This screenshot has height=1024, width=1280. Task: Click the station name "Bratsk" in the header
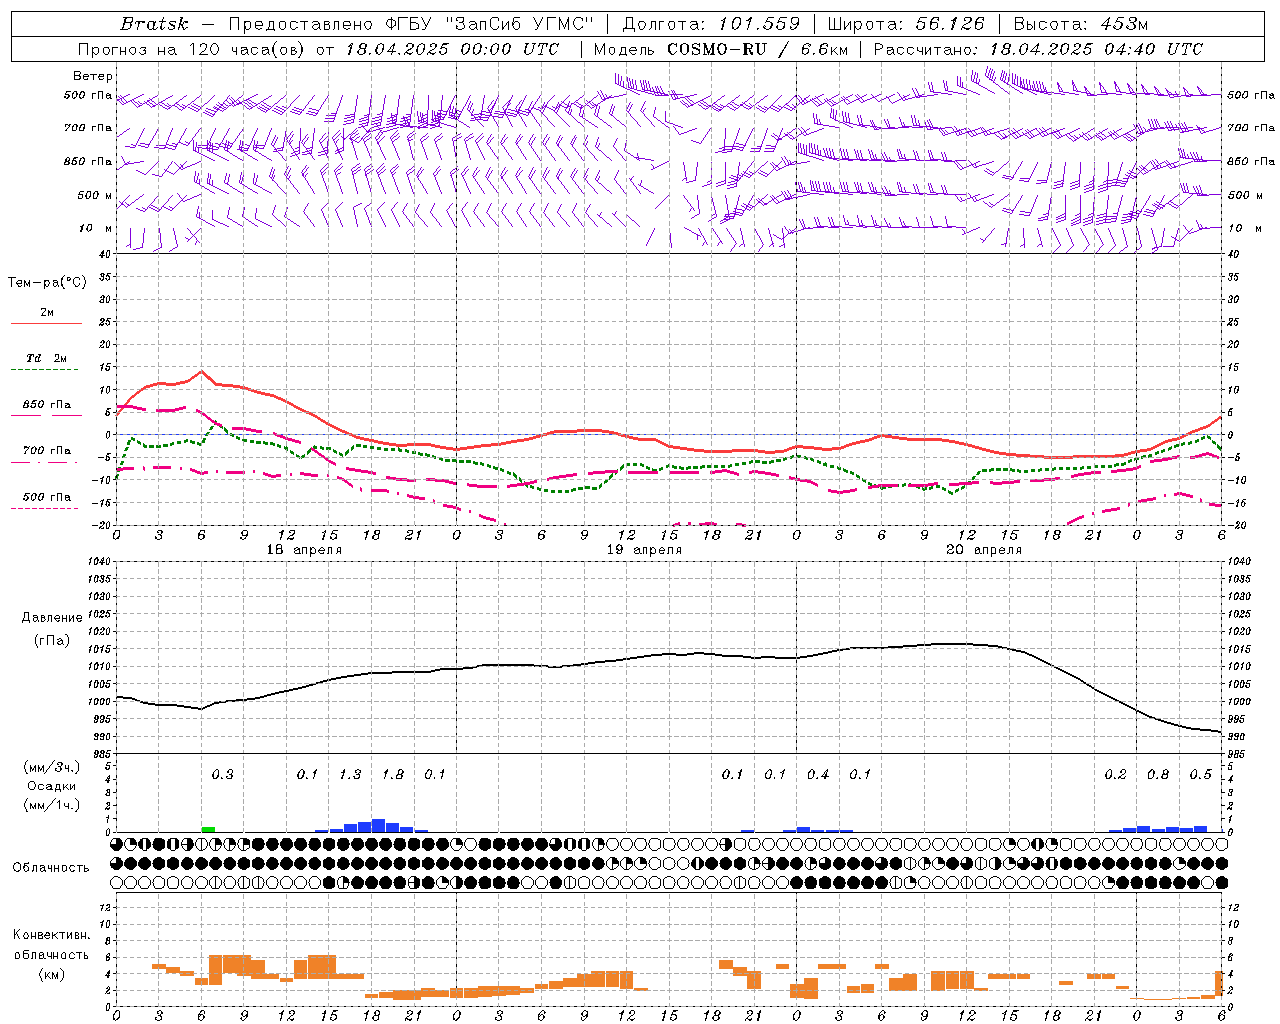[x=154, y=24]
